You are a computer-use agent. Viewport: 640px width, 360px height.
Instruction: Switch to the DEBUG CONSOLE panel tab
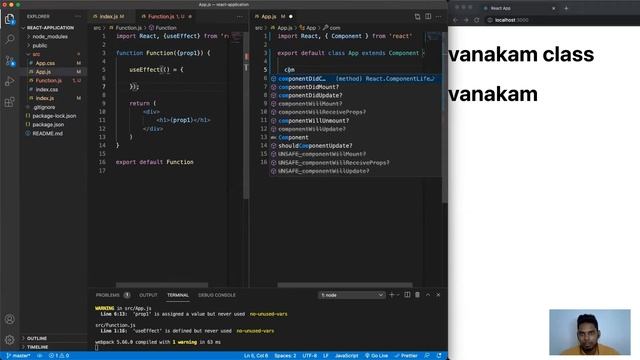pos(217,295)
